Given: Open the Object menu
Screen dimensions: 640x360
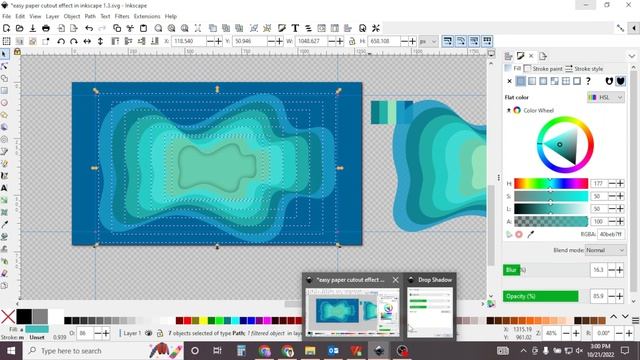Looking at the screenshot, I should point(72,16).
